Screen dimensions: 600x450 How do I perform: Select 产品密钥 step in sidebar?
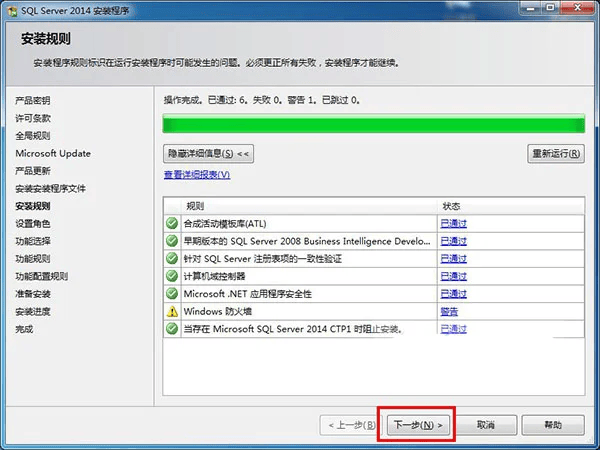tap(33, 101)
